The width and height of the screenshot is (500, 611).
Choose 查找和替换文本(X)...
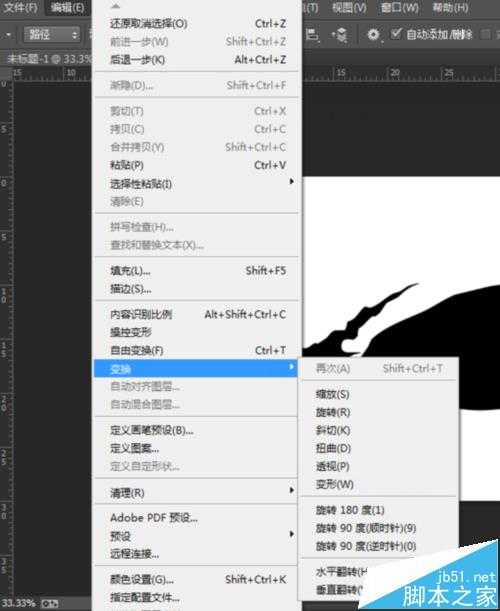point(197,245)
